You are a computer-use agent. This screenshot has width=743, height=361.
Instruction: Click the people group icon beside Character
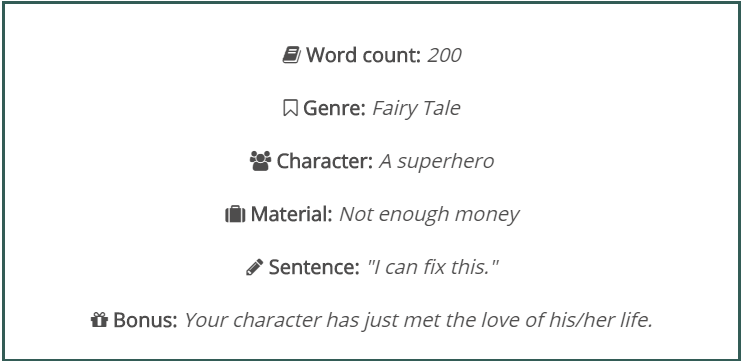coord(260,161)
